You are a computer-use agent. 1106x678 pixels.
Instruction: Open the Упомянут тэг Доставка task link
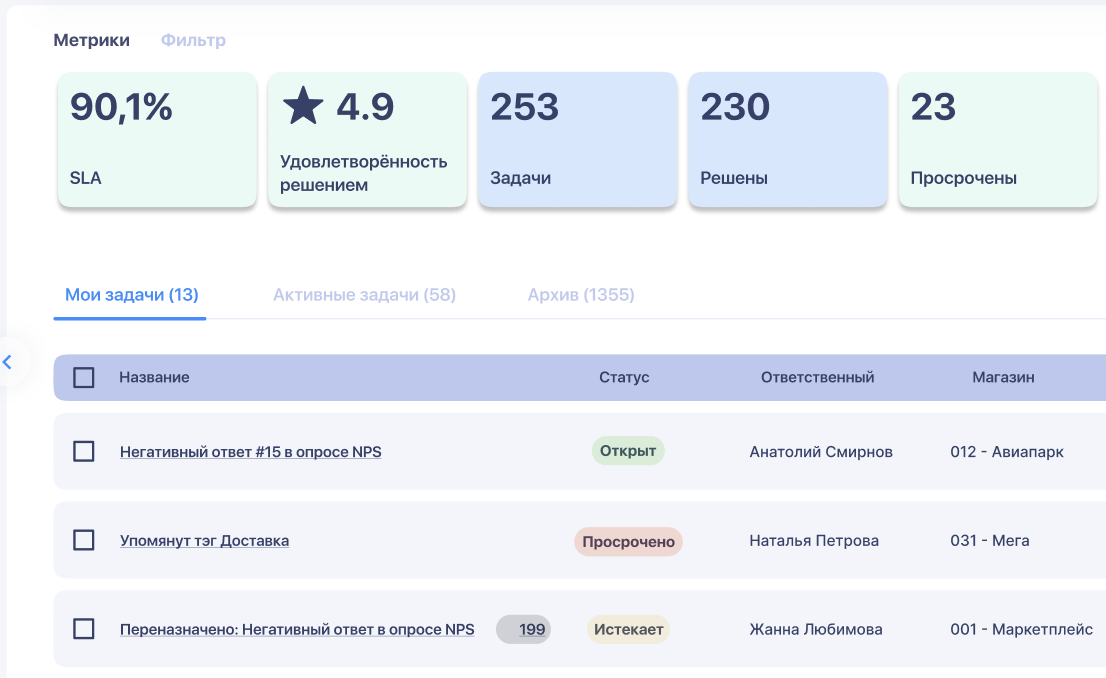pos(204,541)
